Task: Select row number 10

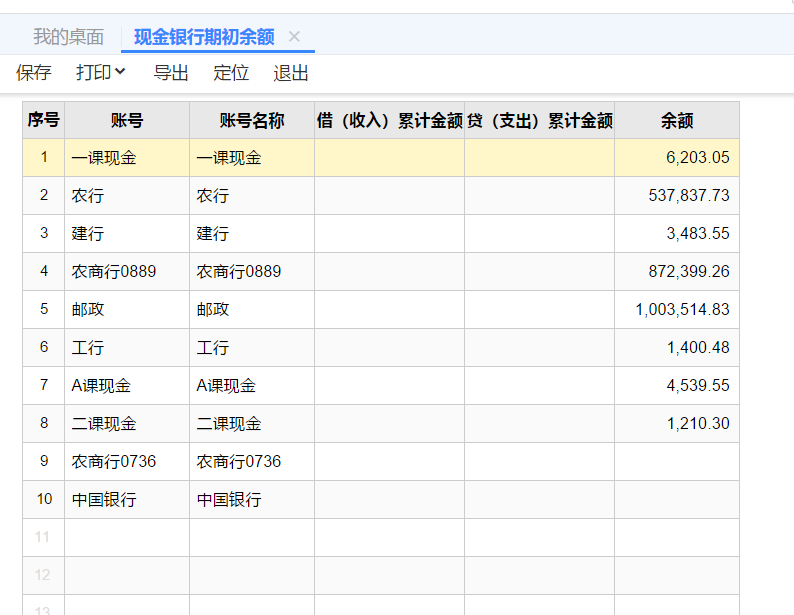Action: pyautogui.click(x=44, y=499)
